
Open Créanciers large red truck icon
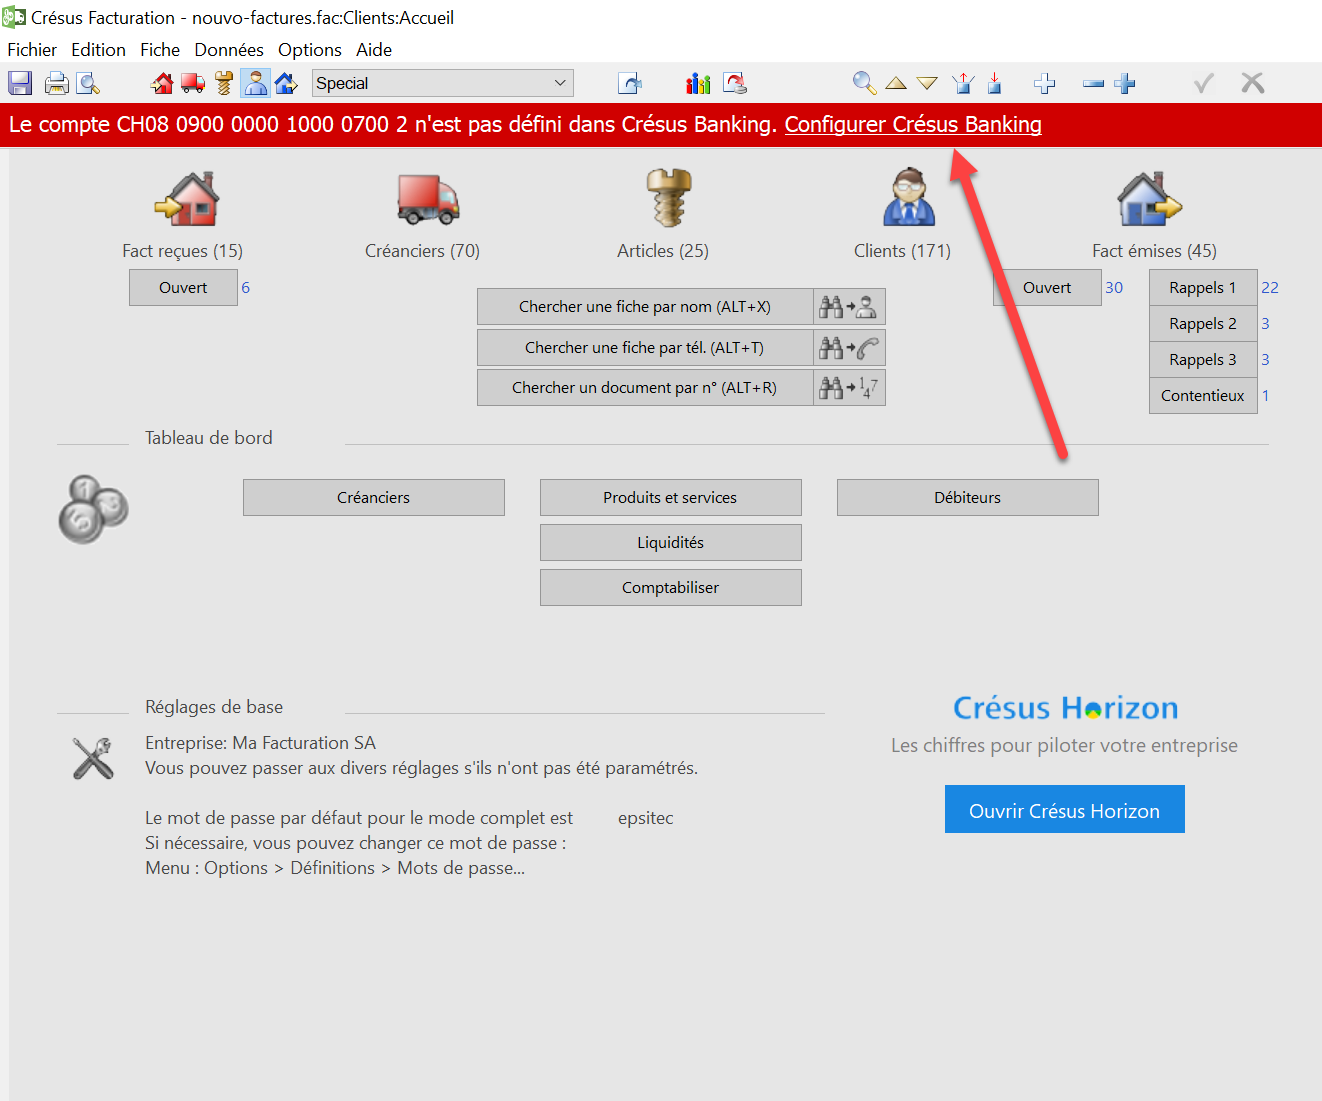(x=427, y=198)
